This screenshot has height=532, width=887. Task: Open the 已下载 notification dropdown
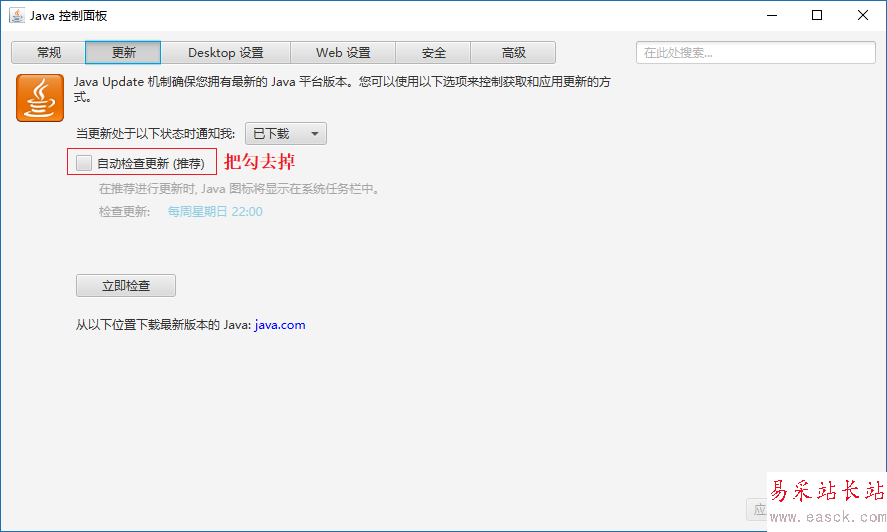(x=286, y=134)
